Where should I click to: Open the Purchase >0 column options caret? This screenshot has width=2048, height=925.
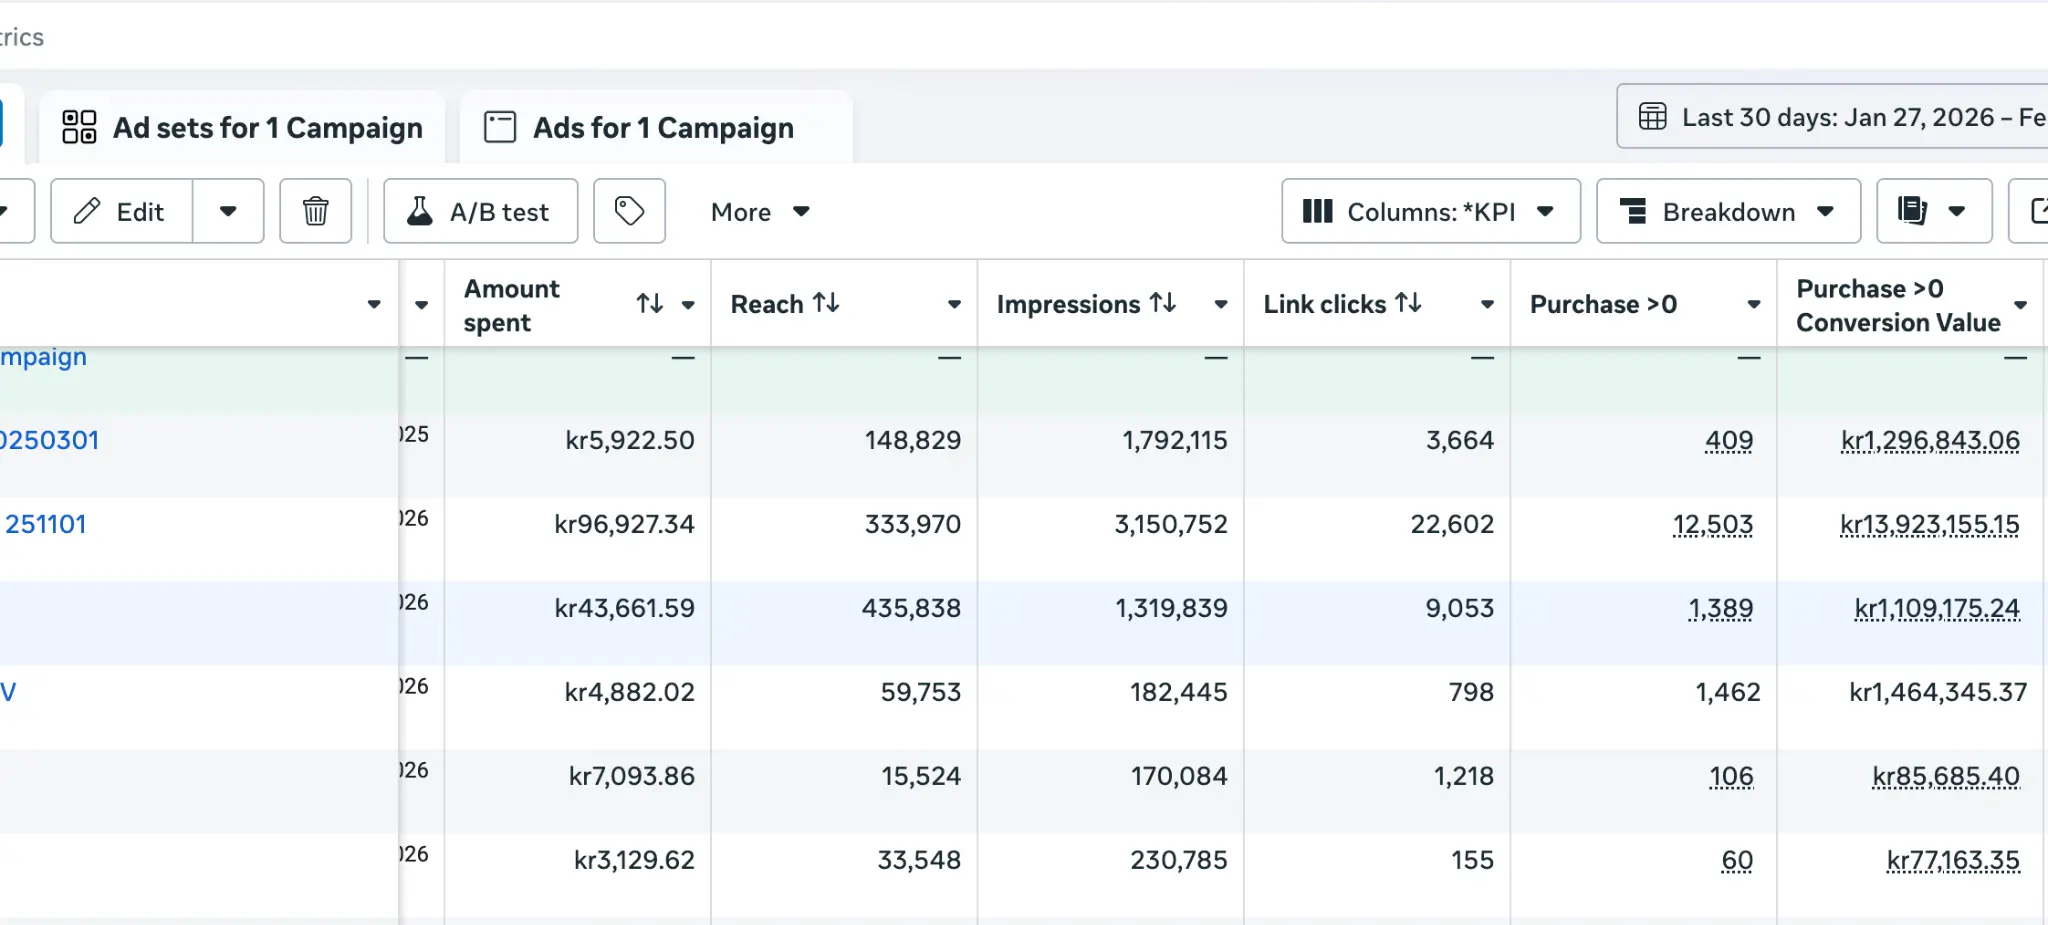pos(1754,304)
